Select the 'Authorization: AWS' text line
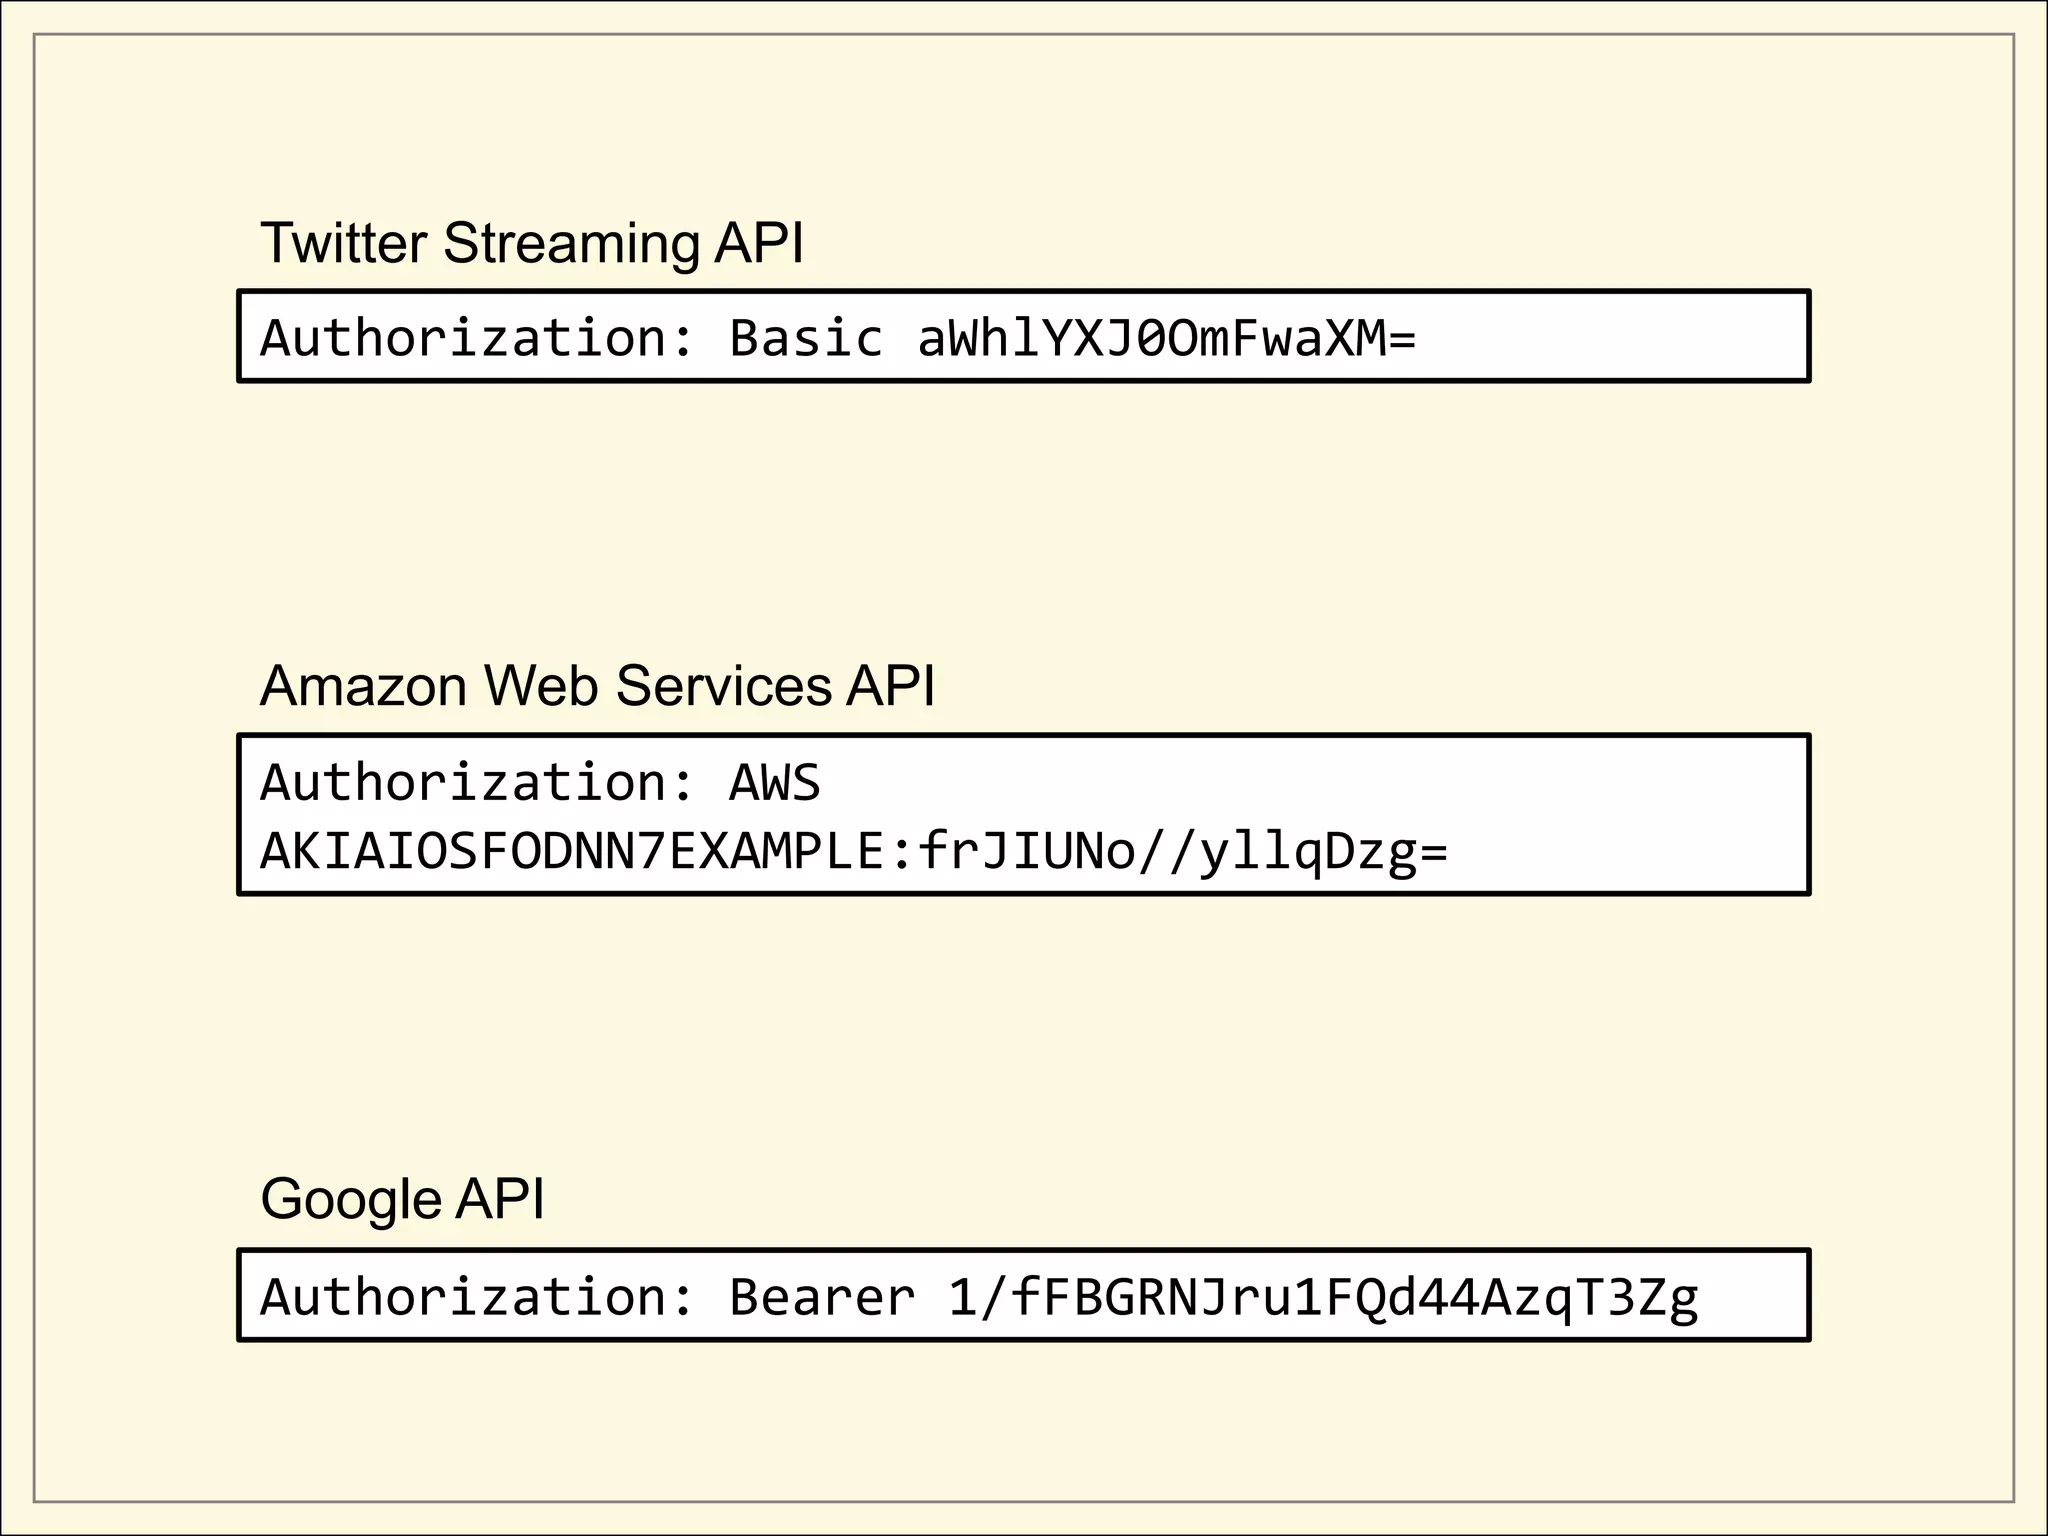Viewport: 2048px width, 1536px height. [540, 782]
